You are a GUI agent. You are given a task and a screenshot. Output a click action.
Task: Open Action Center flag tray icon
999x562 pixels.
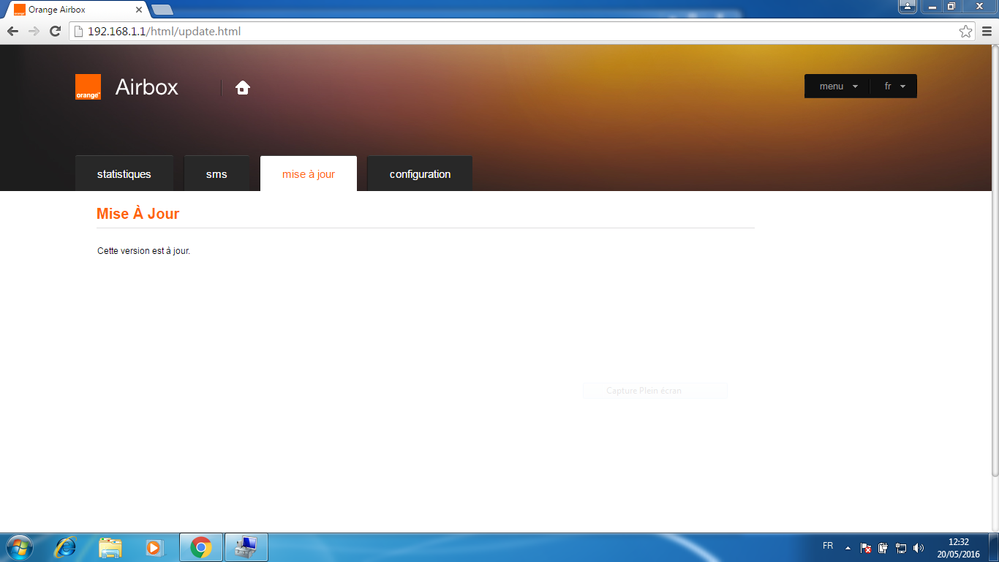click(865, 548)
